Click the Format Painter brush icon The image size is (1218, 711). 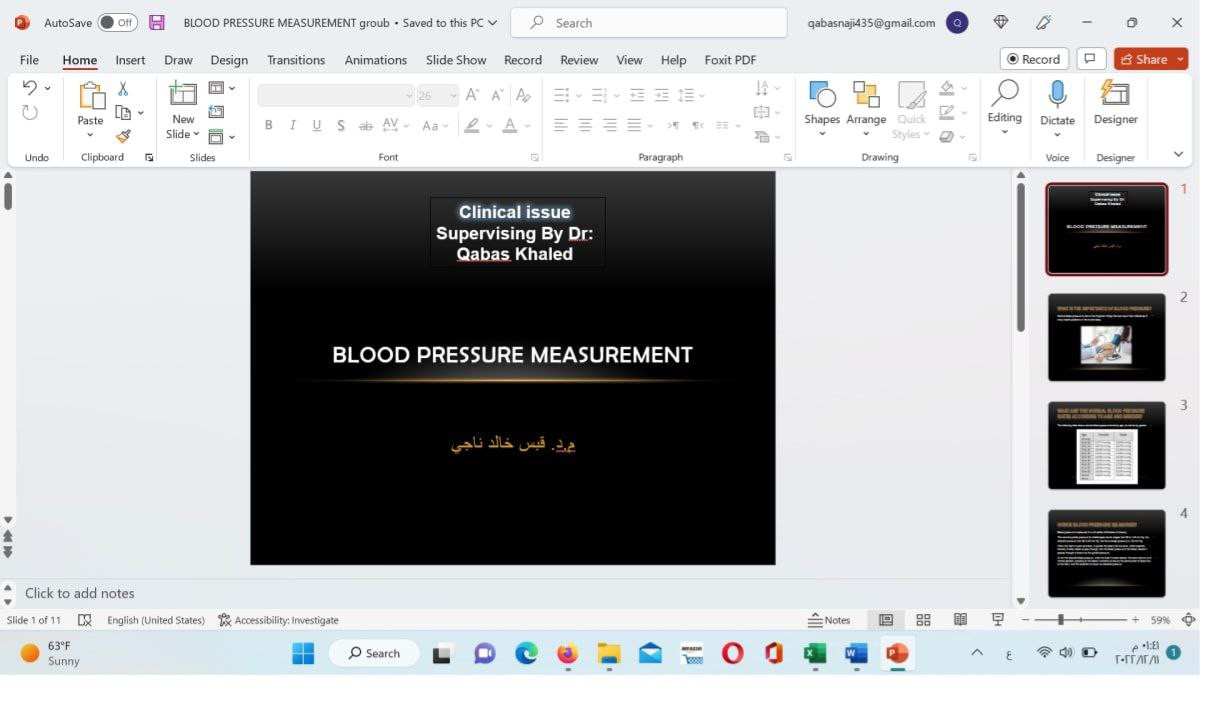[123, 136]
